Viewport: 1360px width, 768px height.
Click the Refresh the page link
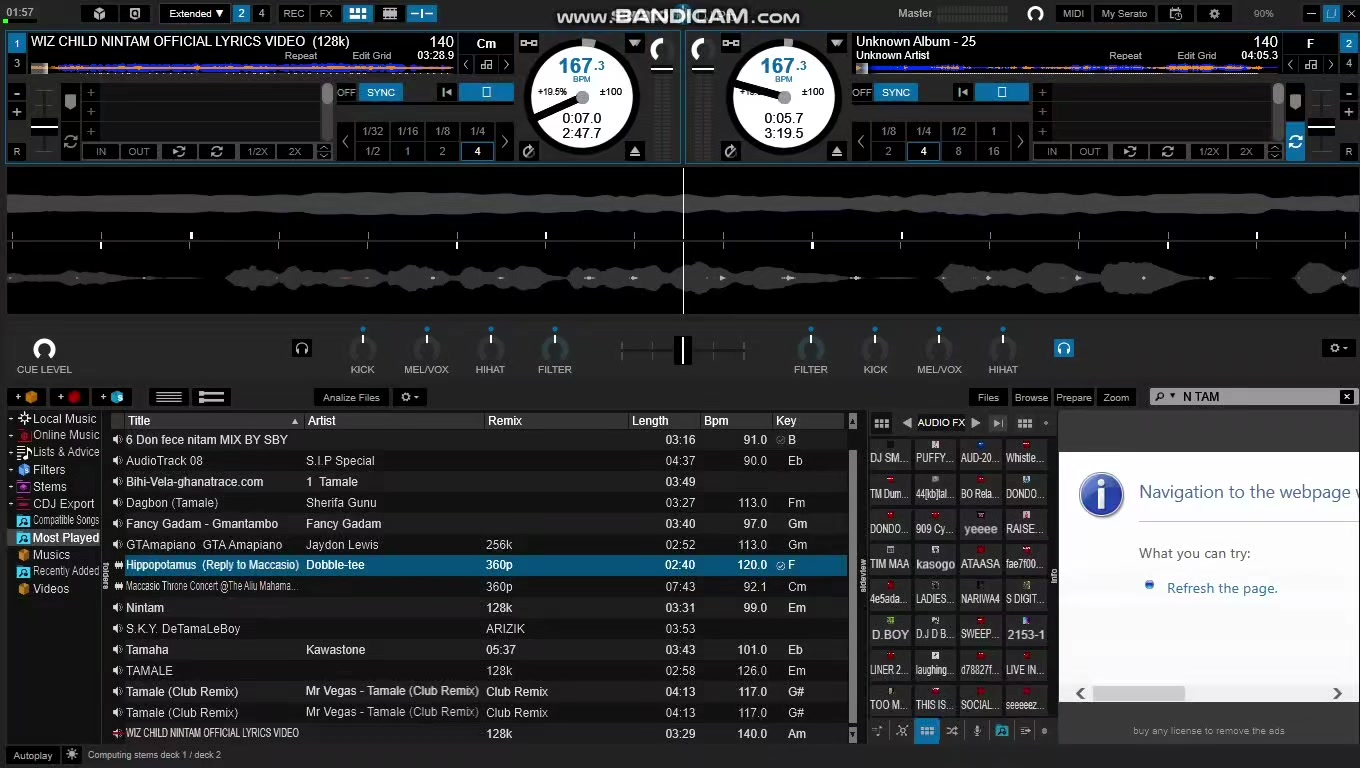click(1222, 588)
